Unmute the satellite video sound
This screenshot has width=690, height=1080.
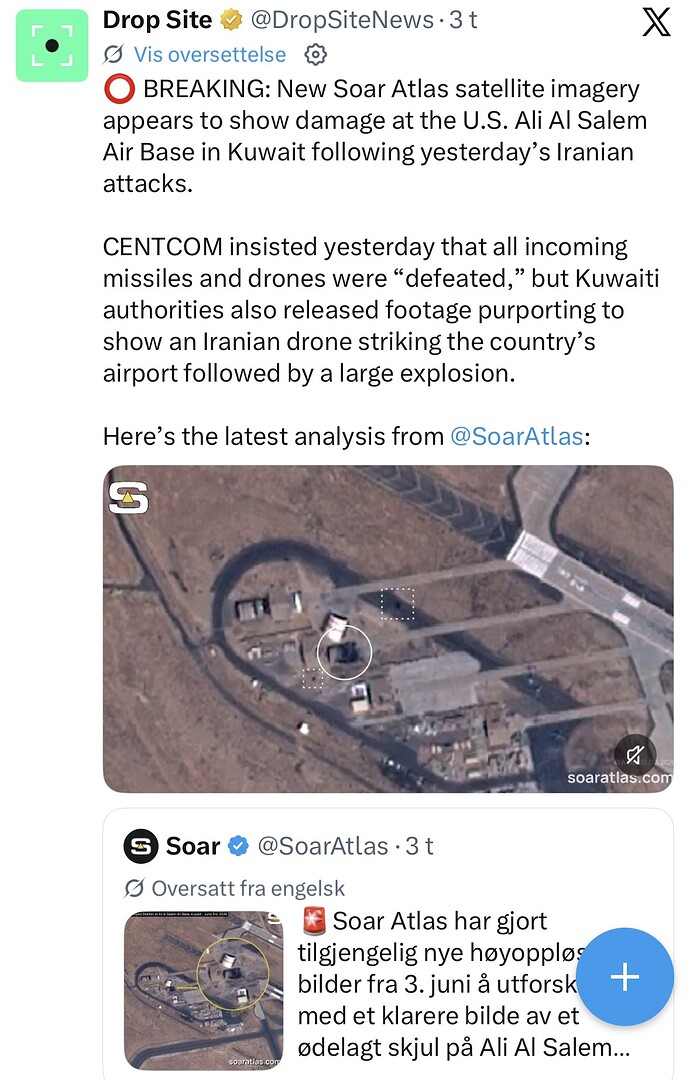[x=635, y=754]
